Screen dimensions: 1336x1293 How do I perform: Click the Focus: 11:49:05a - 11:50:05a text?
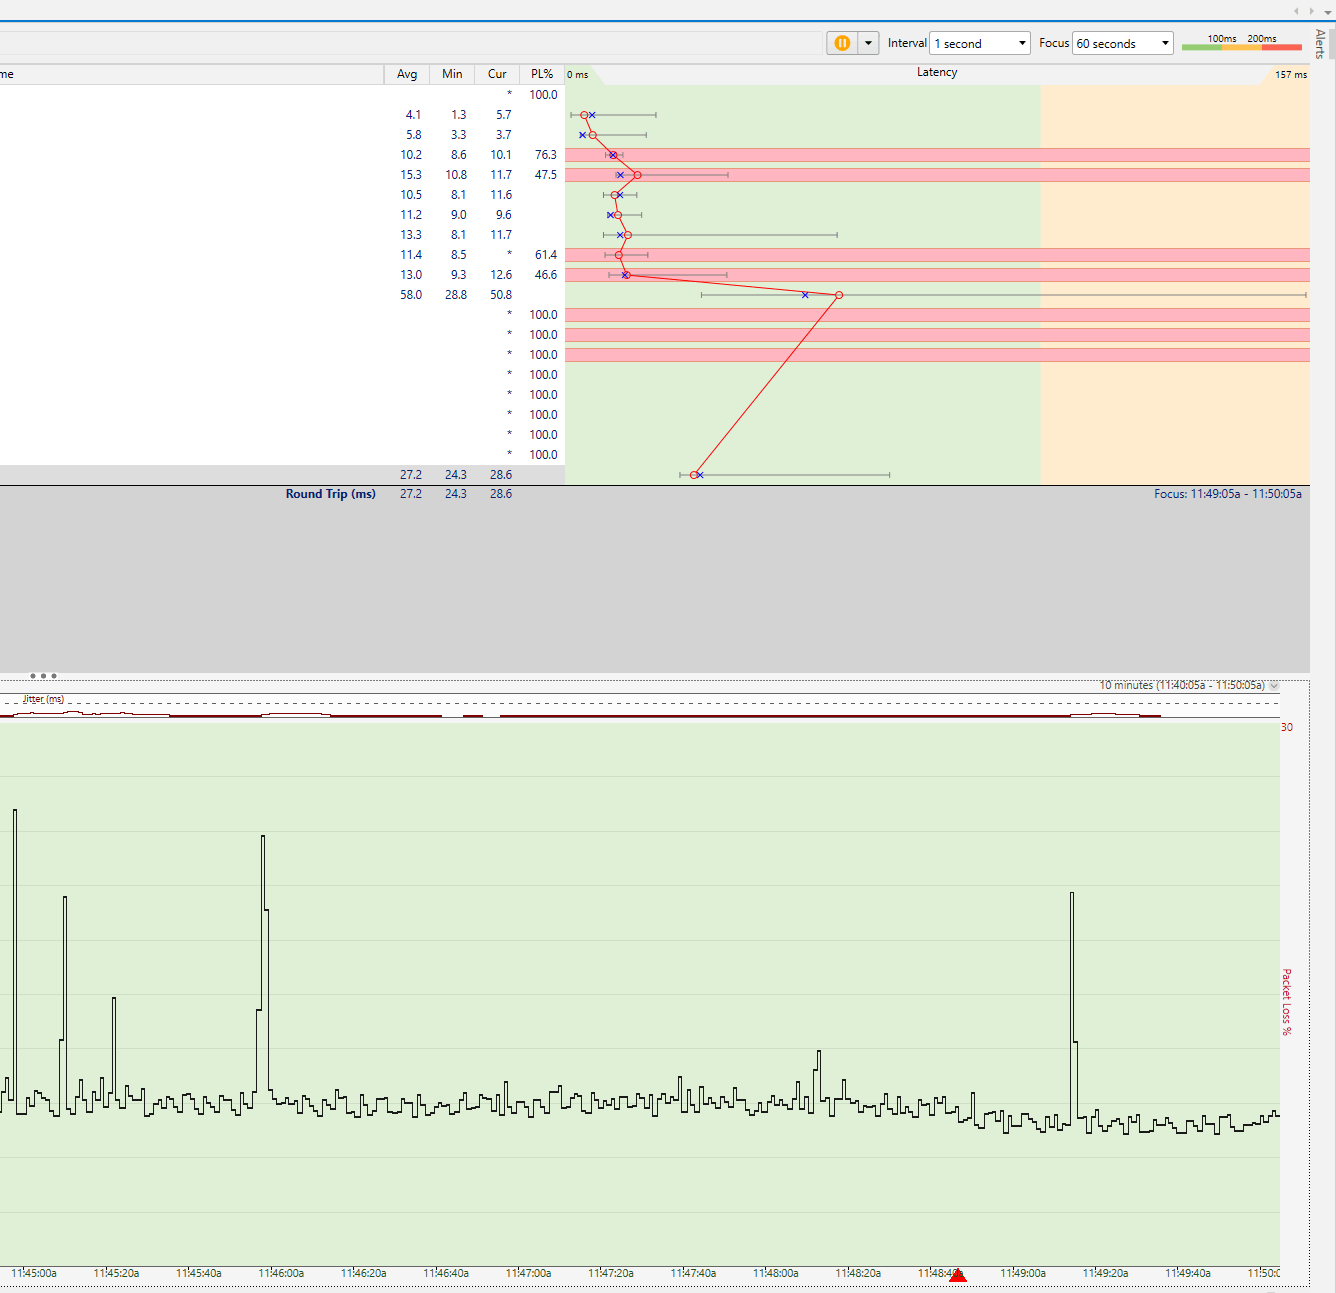1228,494
